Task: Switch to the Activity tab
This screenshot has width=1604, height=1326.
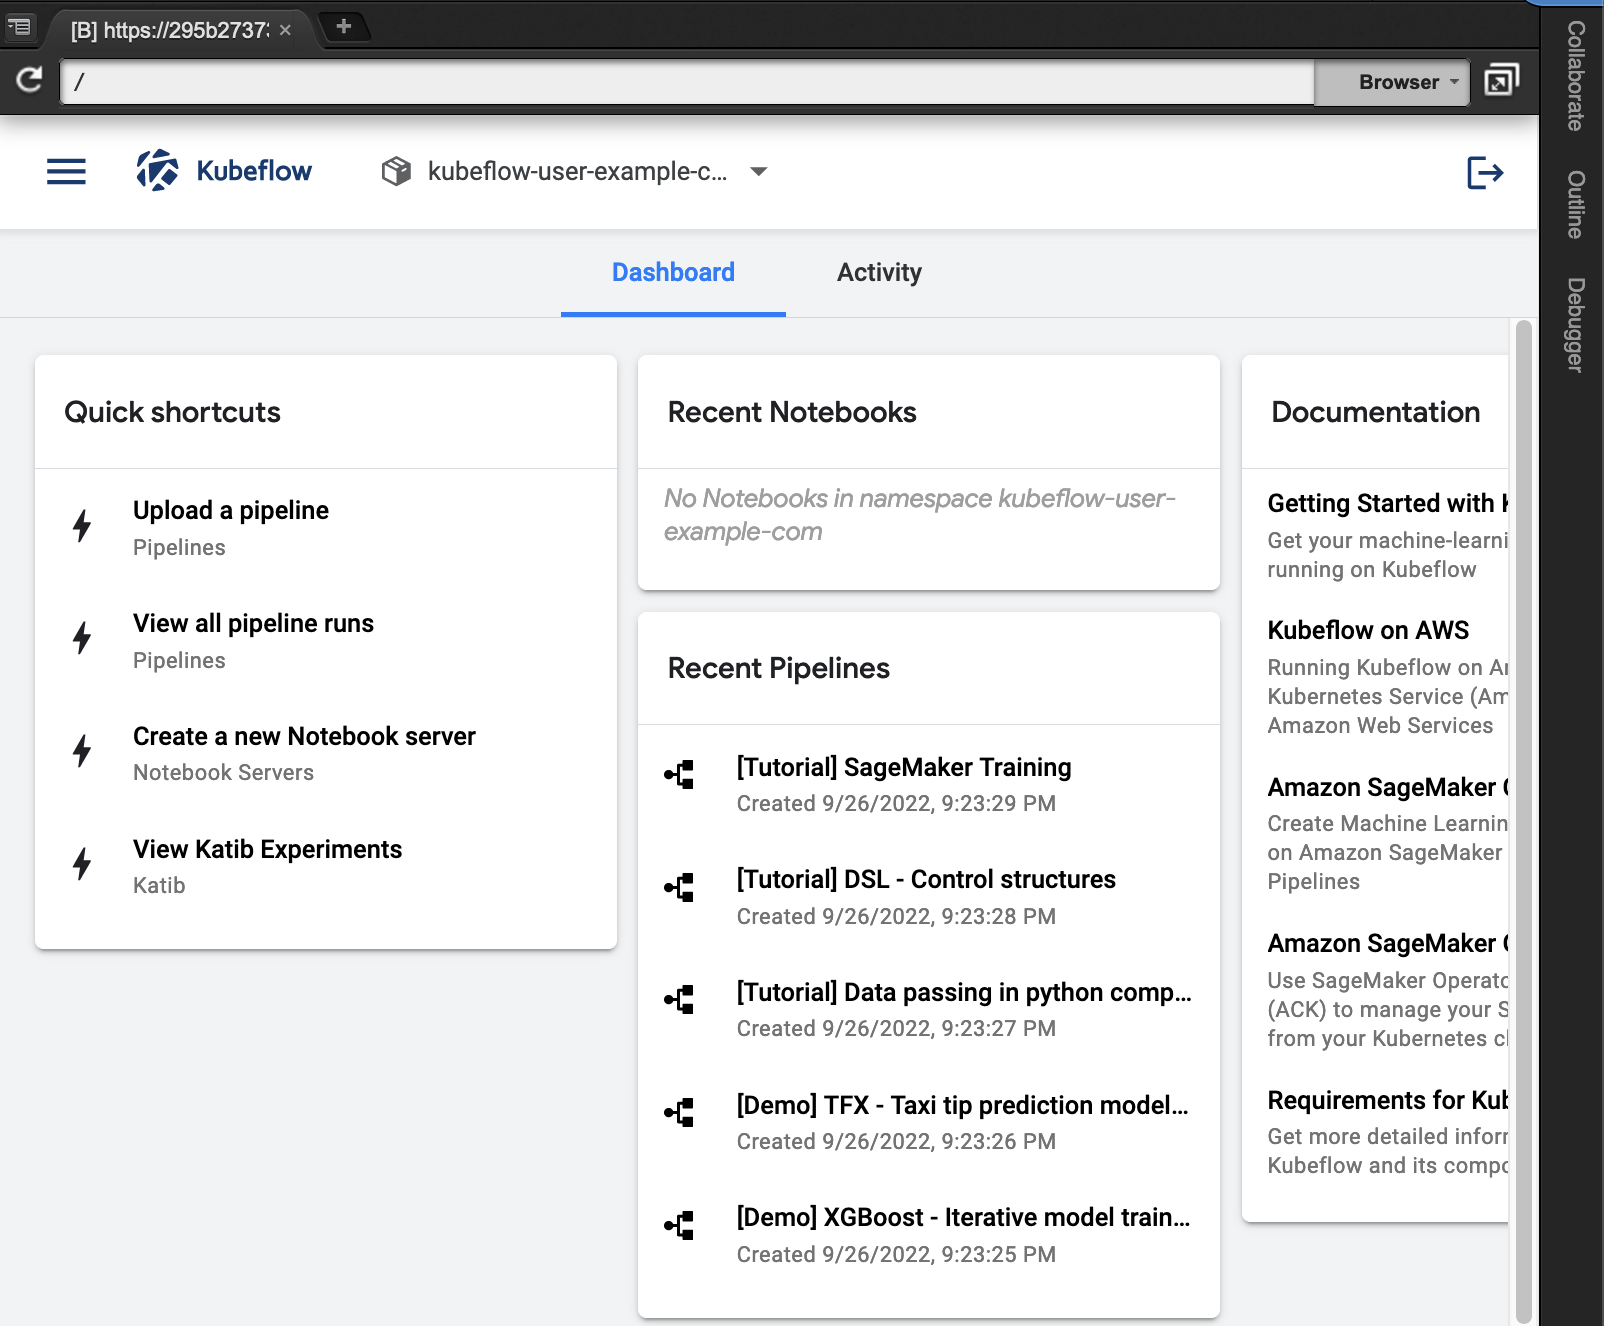Action: [x=879, y=273]
